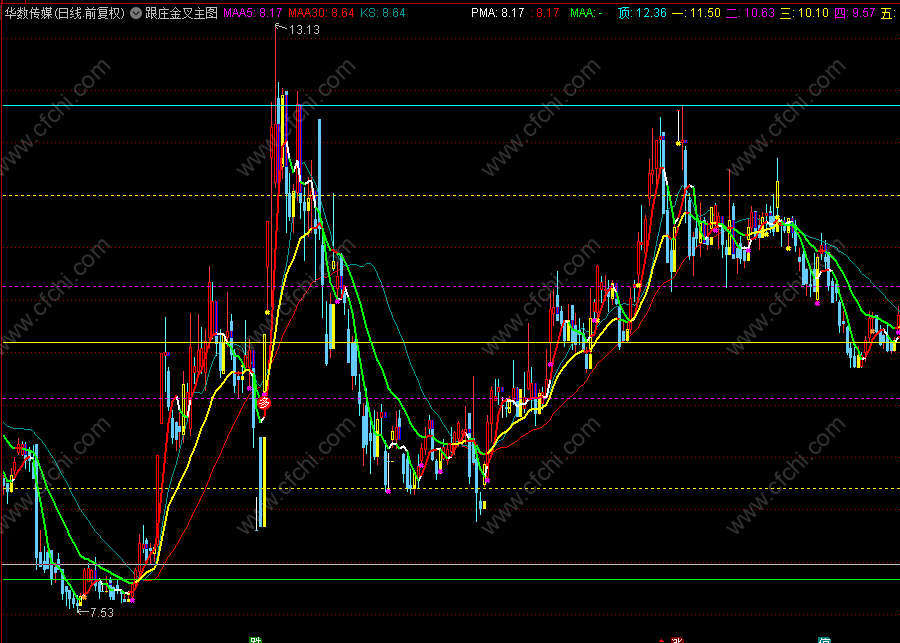The image size is (900, 643).
Task: Click the KS: 8.64 indicator value
Action: point(383,13)
